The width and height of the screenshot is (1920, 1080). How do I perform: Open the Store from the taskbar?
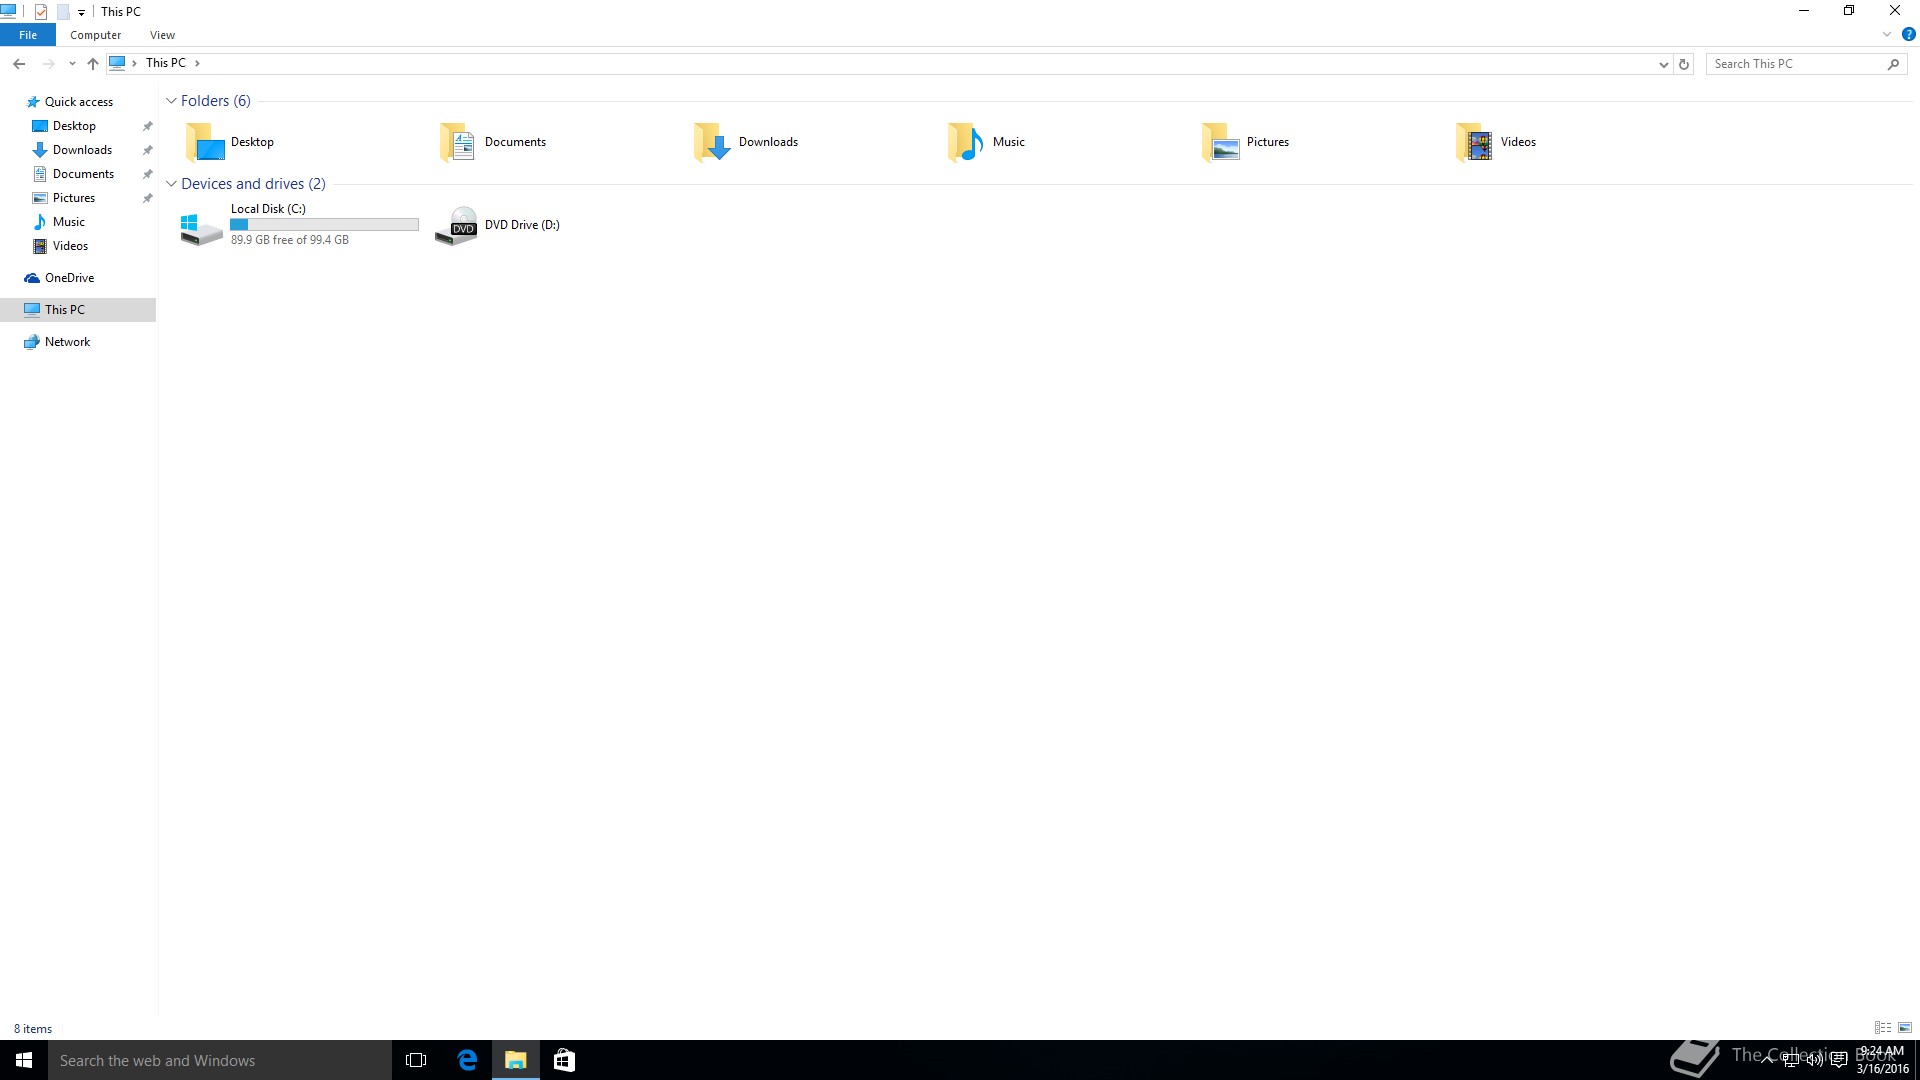[564, 1060]
